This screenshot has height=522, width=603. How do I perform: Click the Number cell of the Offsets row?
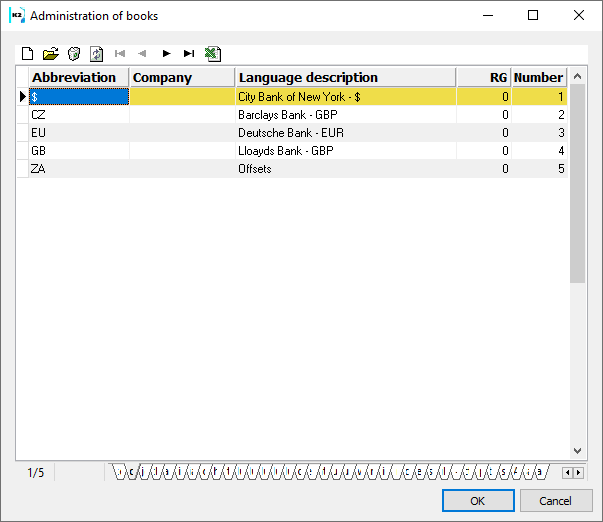[x=539, y=169]
